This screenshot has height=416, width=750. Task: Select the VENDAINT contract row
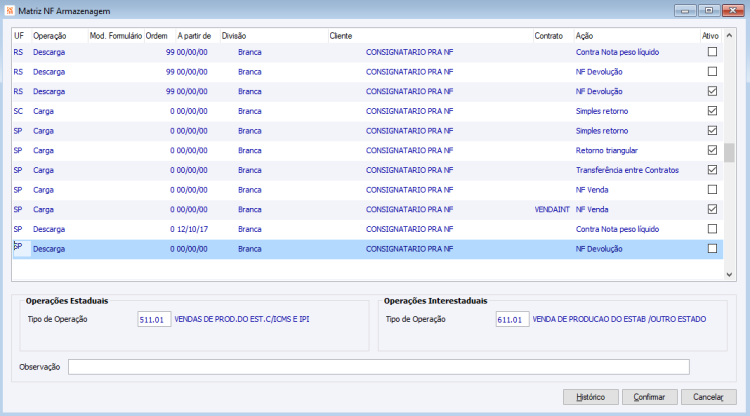(367, 209)
